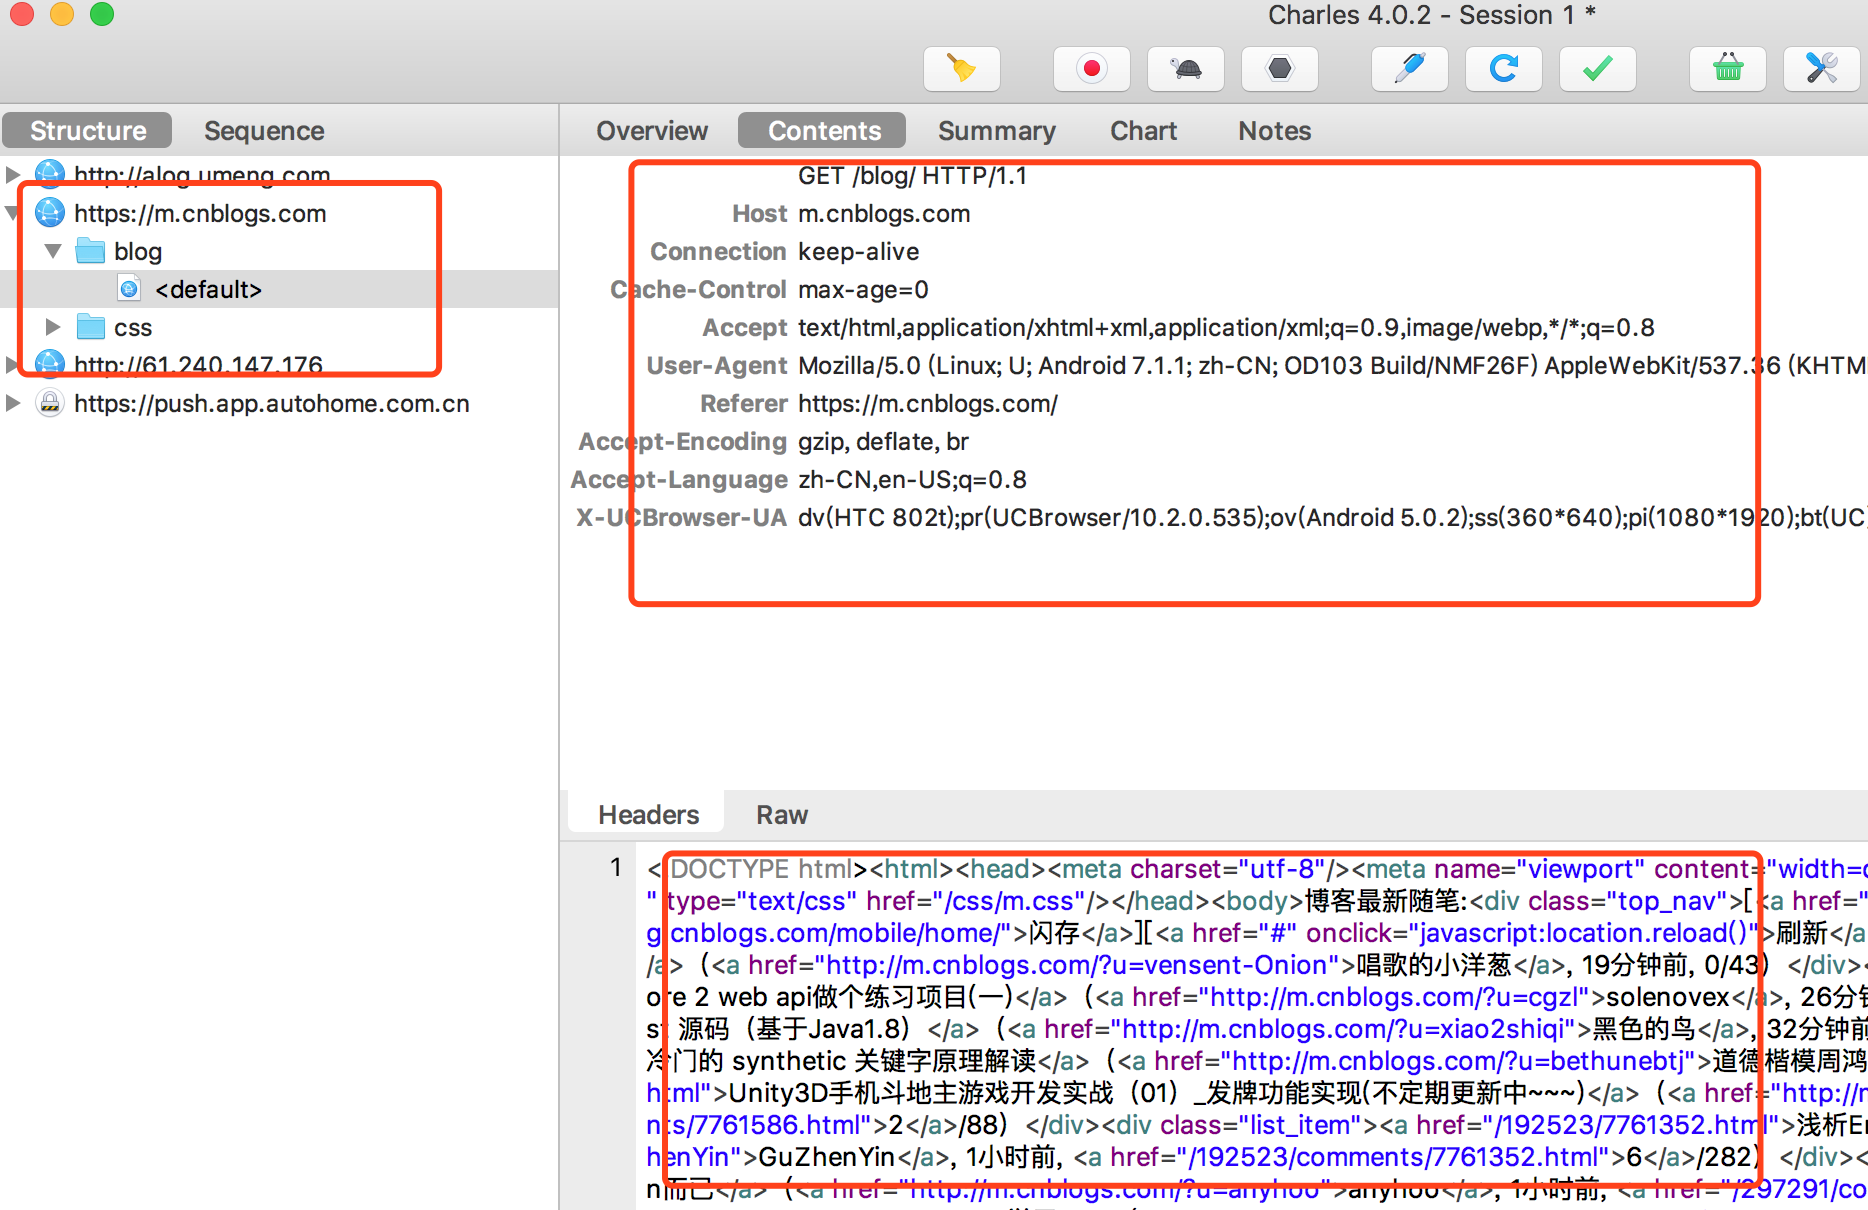Click the yellow macOS minimize button
This screenshot has width=1868, height=1210.
pos(62,13)
